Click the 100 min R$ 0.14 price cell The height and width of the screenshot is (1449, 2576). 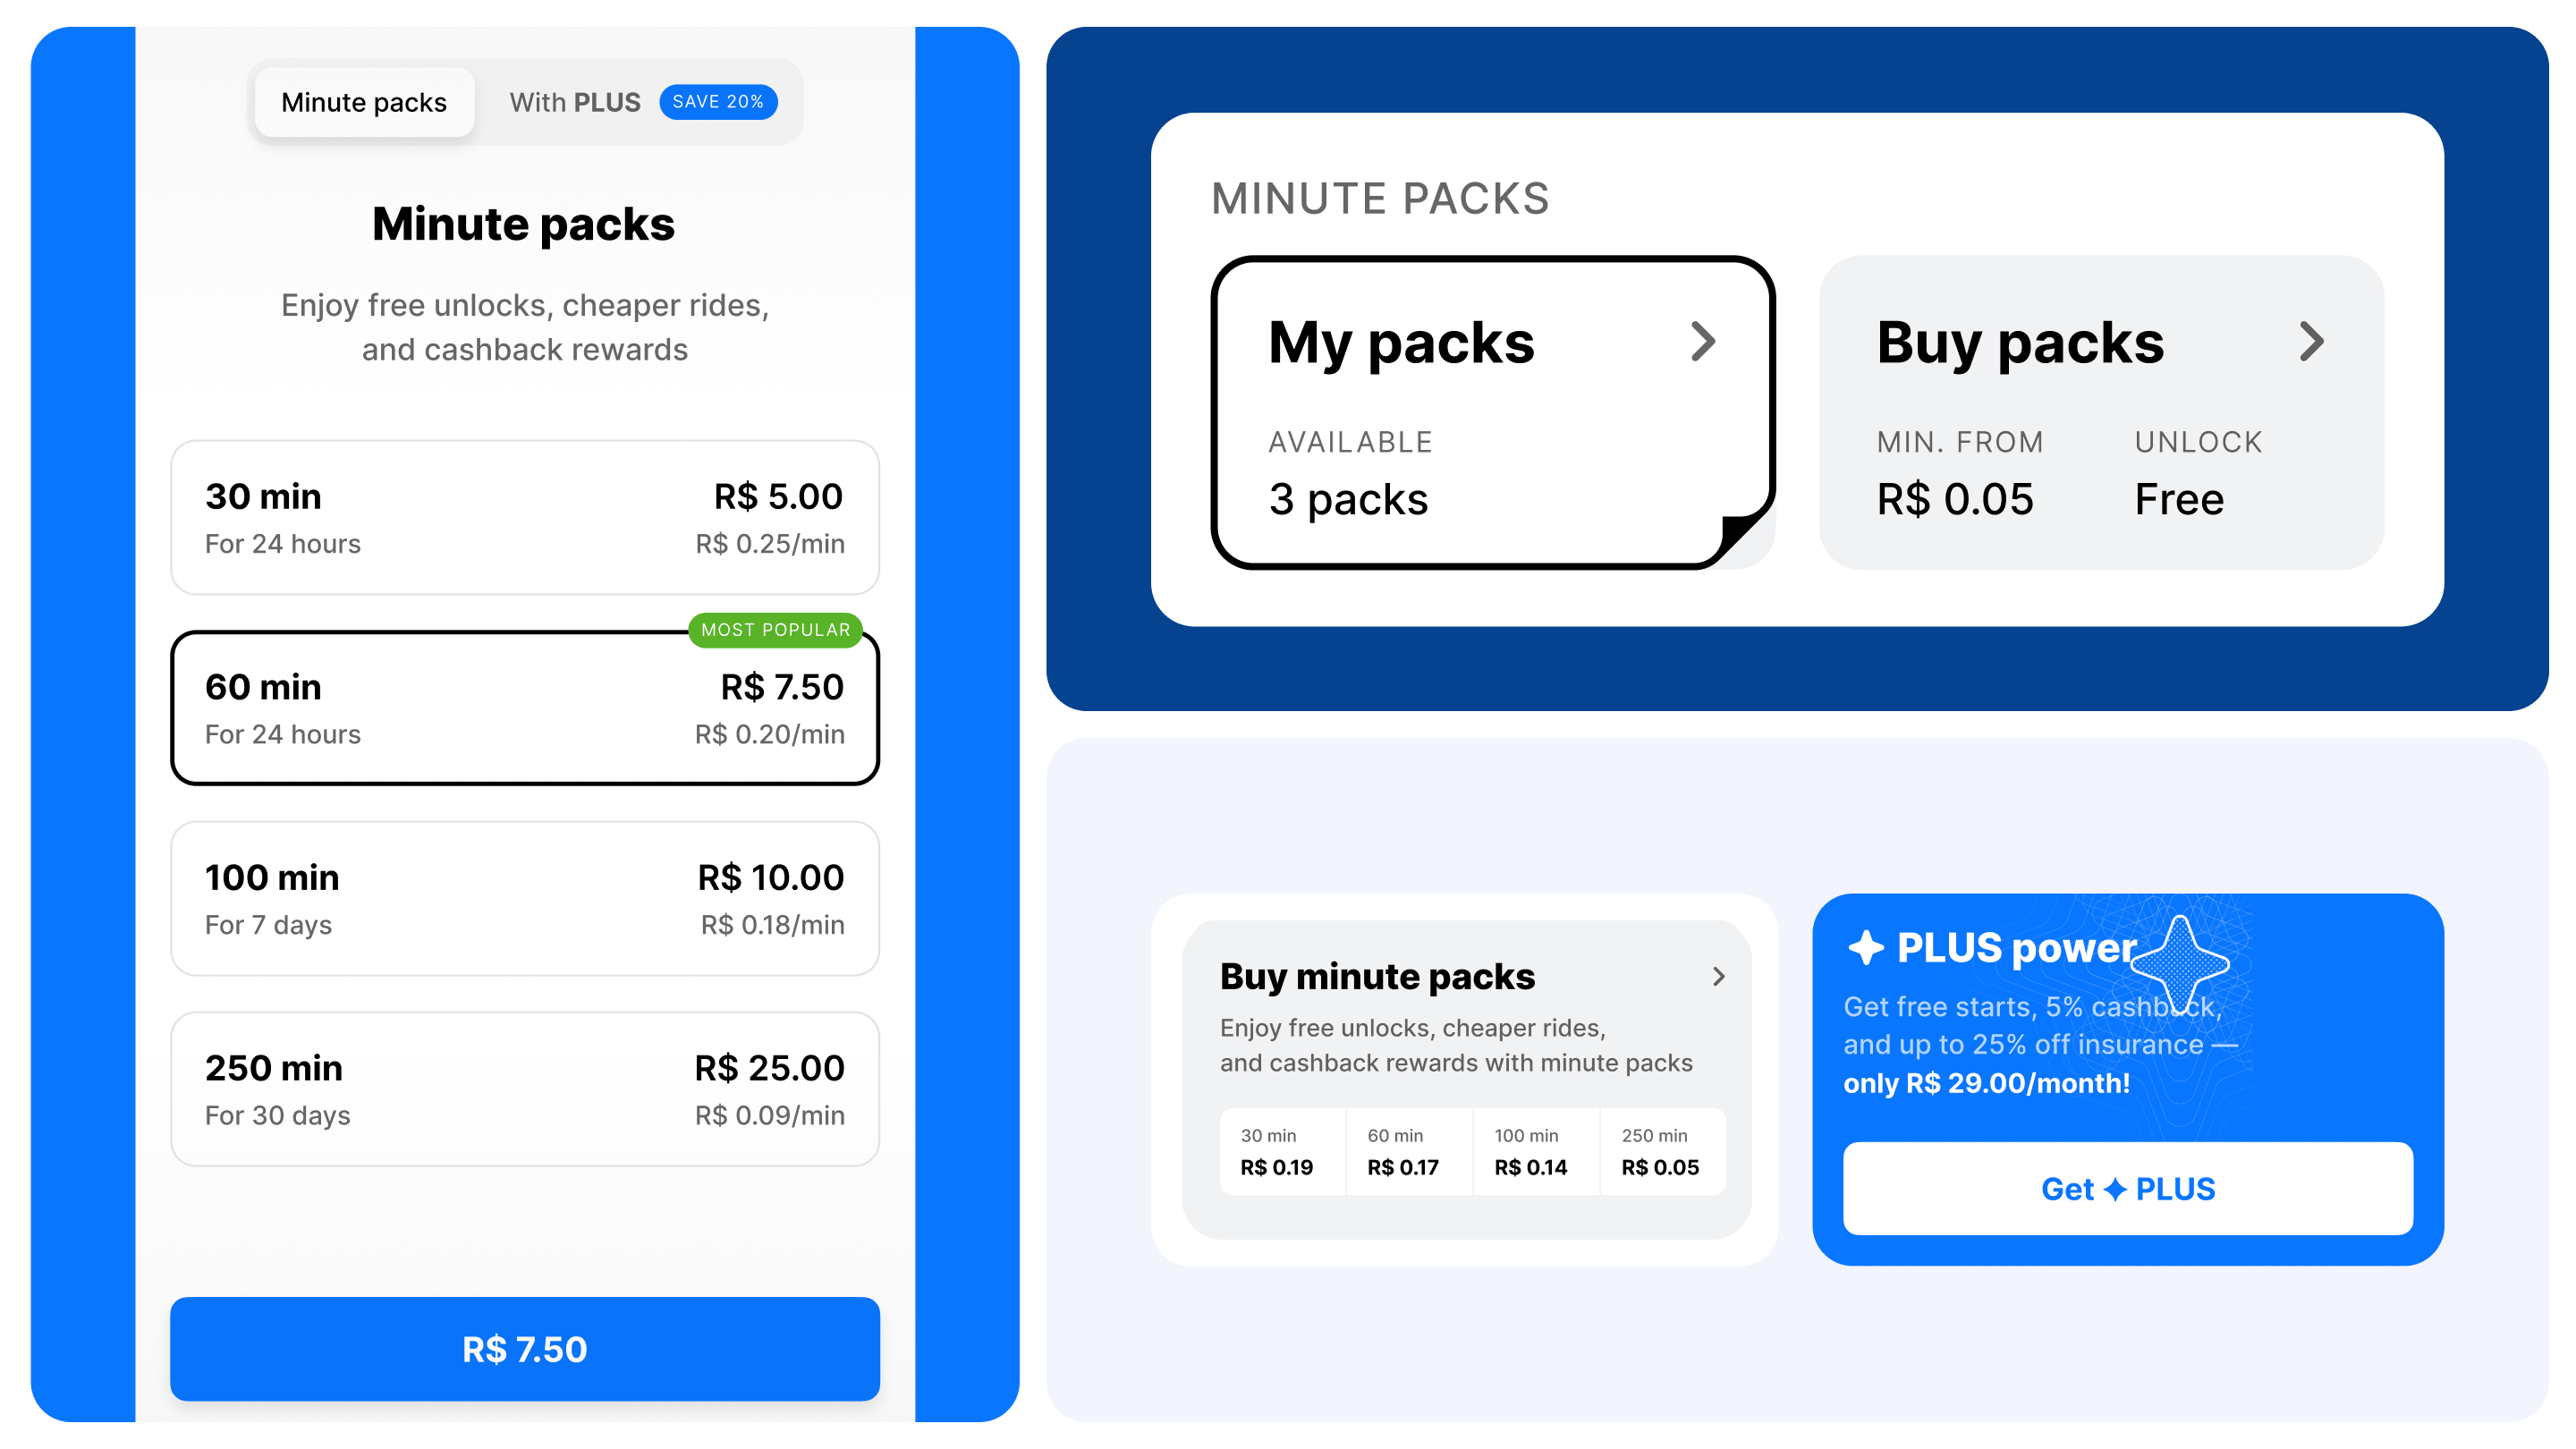1536,1152
